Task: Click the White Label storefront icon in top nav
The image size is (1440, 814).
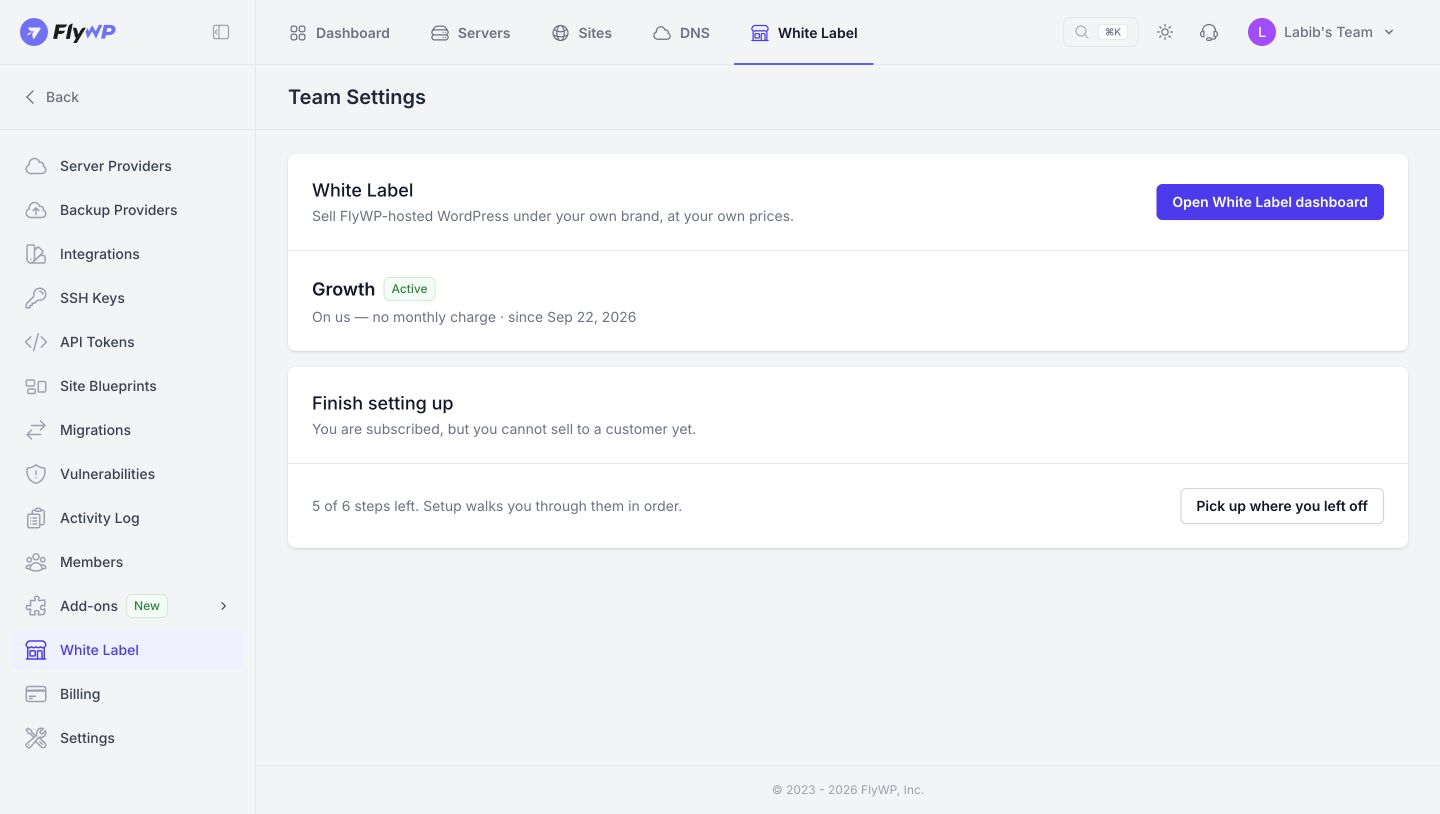Action: pos(760,33)
